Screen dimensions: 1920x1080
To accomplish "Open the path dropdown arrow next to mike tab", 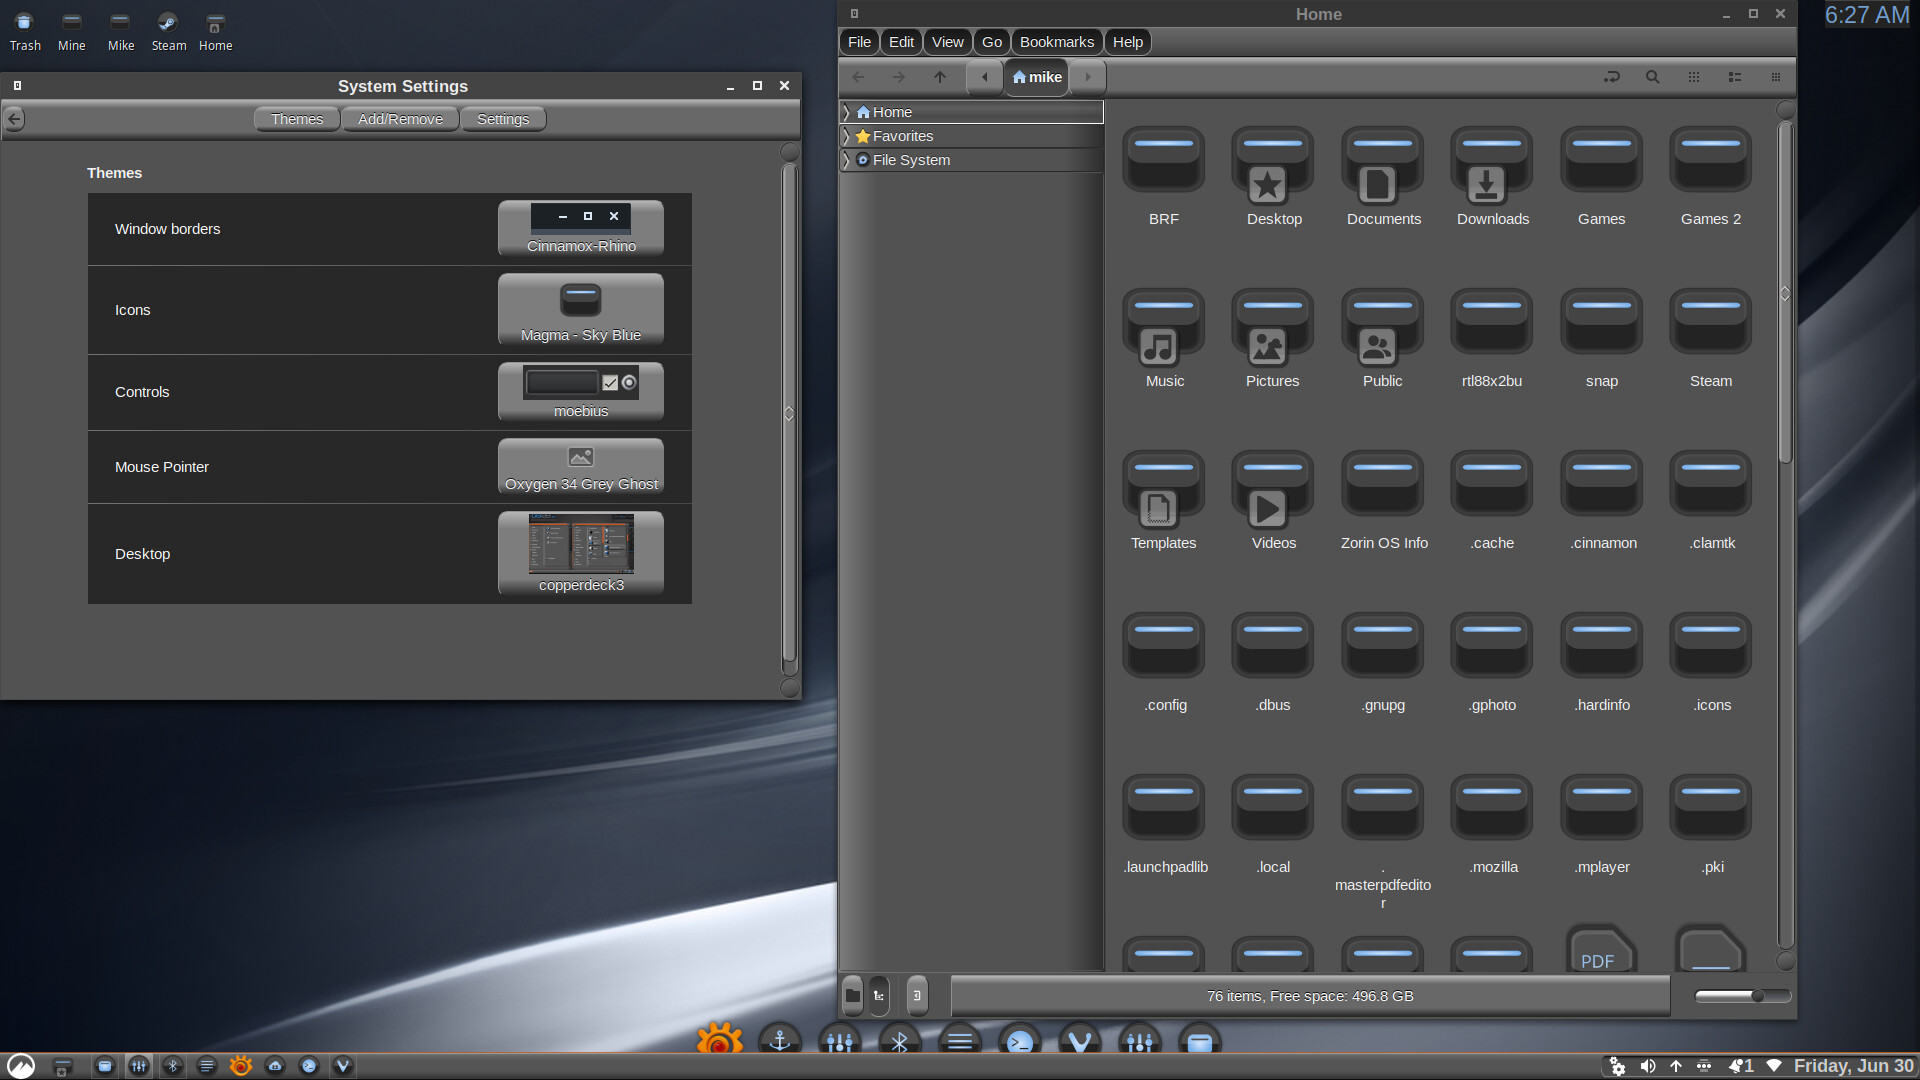I will (x=1088, y=77).
